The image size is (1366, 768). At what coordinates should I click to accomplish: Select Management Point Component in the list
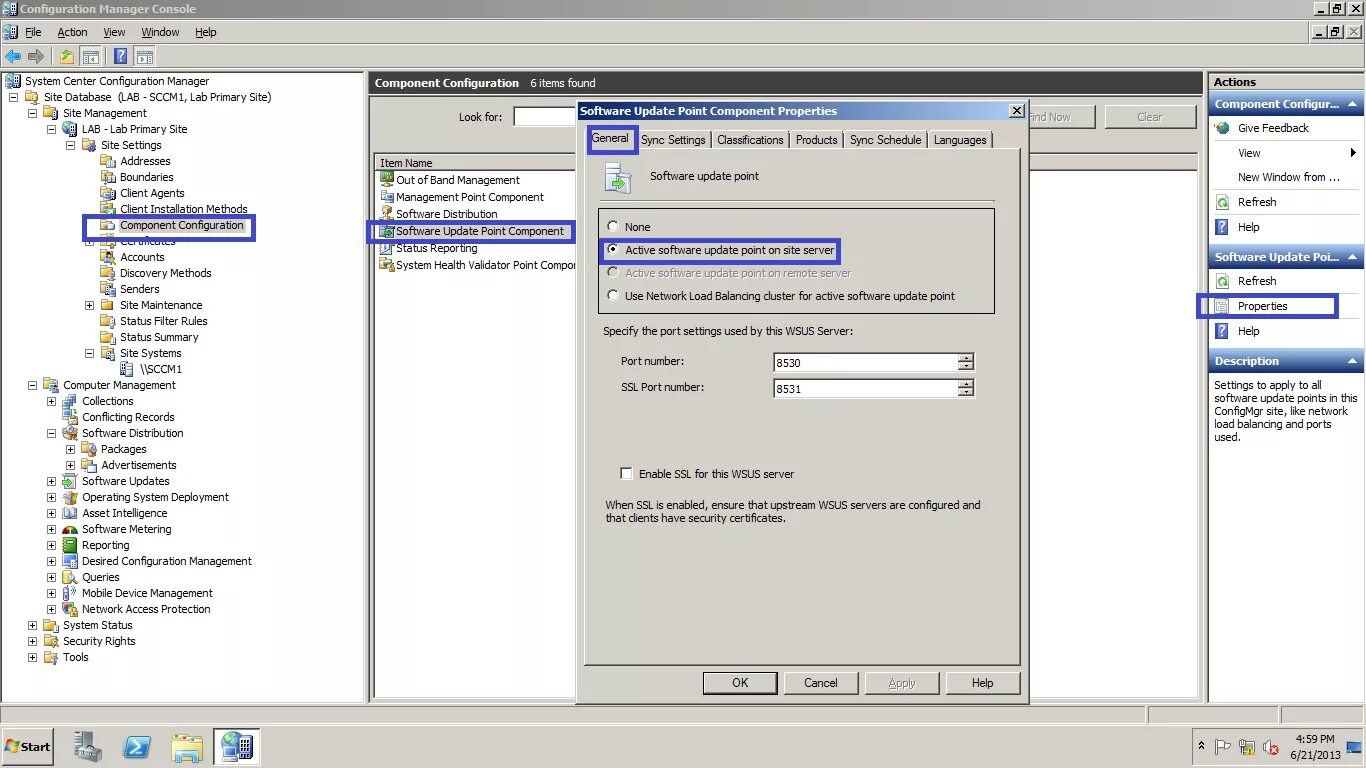pyautogui.click(x=470, y=197)
